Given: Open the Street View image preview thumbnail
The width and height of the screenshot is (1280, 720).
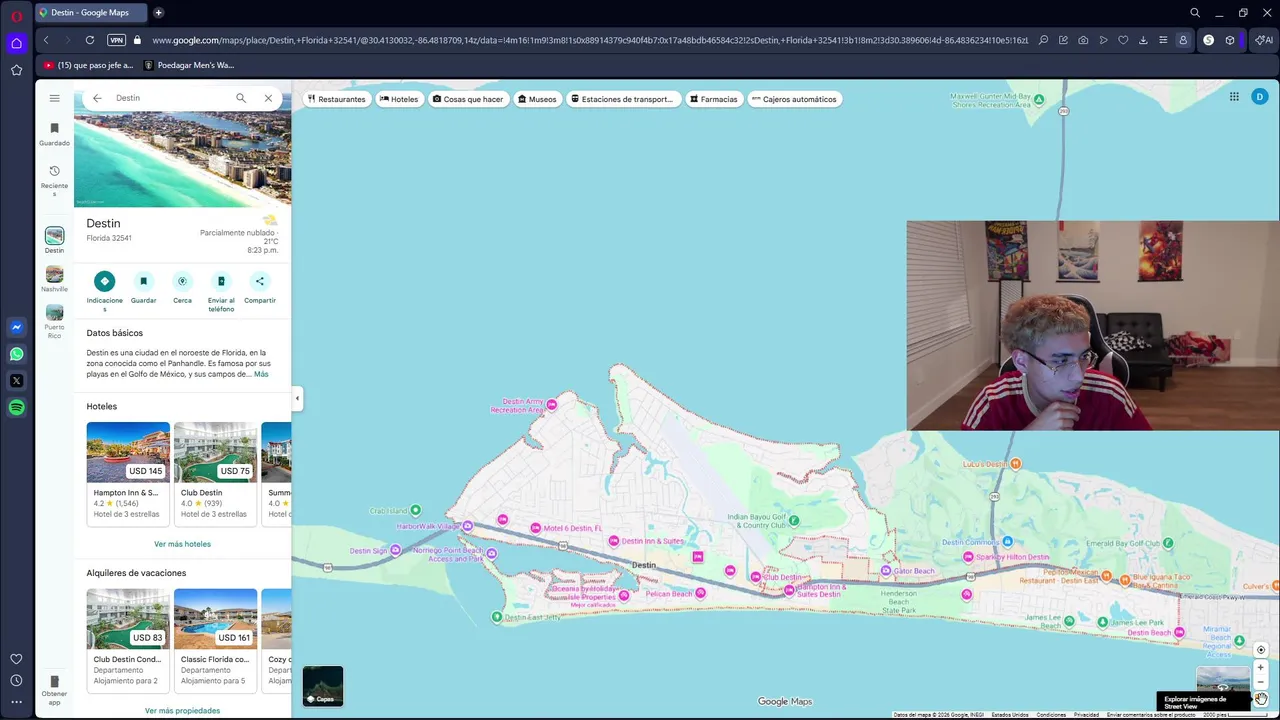Looking at the screenshot, I should 1223,681.
